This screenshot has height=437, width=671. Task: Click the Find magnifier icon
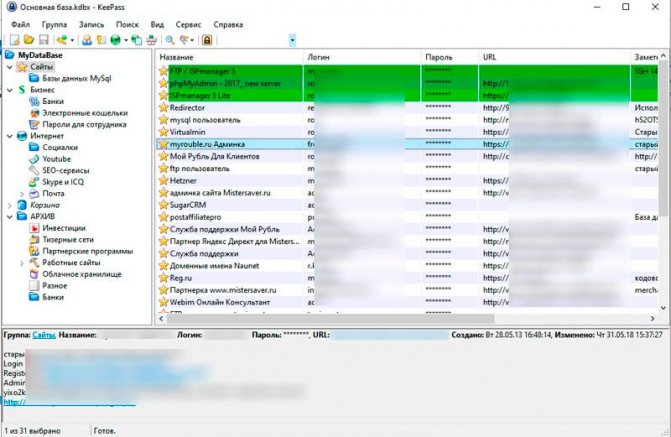coord(170,40)
